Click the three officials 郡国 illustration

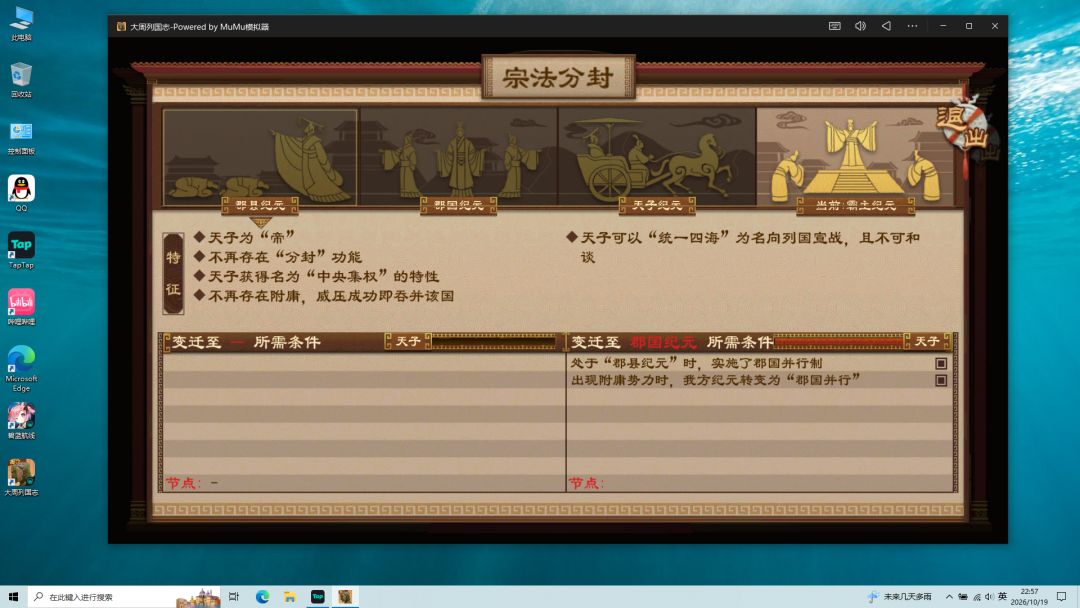[x=459, y=157]
